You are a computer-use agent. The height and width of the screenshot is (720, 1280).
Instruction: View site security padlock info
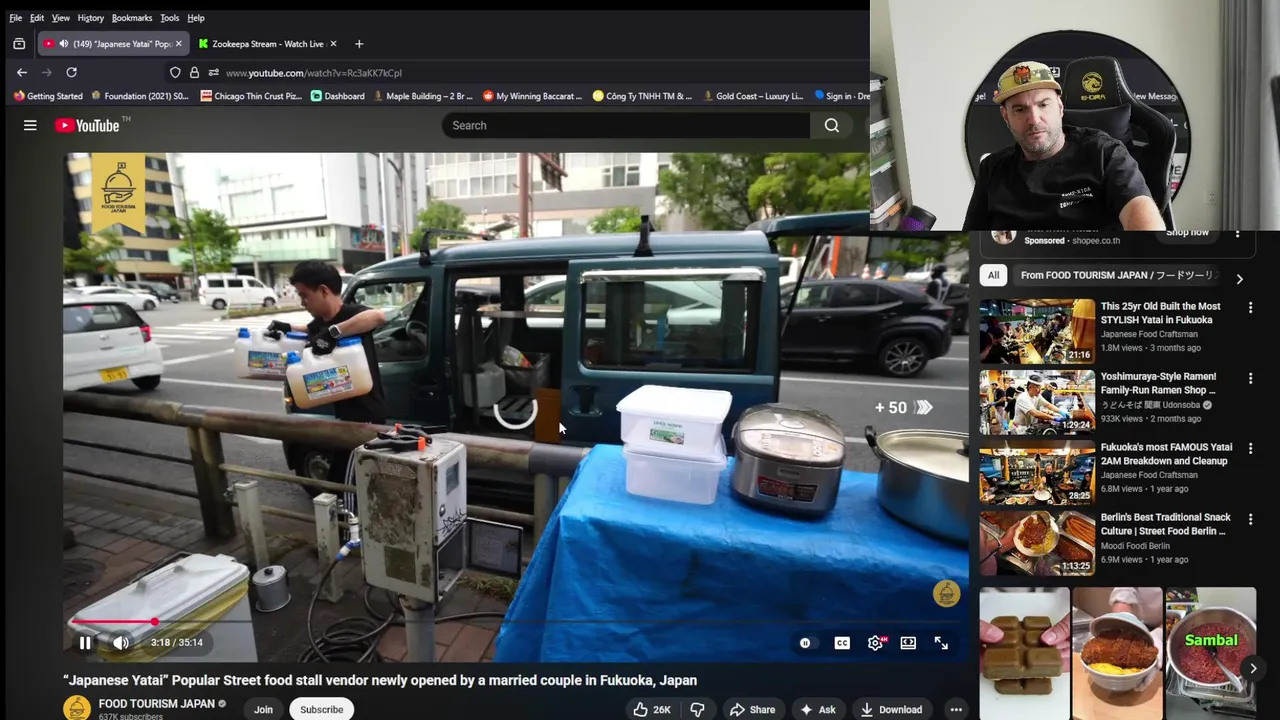pyautogui.click(x=194, y=73)
